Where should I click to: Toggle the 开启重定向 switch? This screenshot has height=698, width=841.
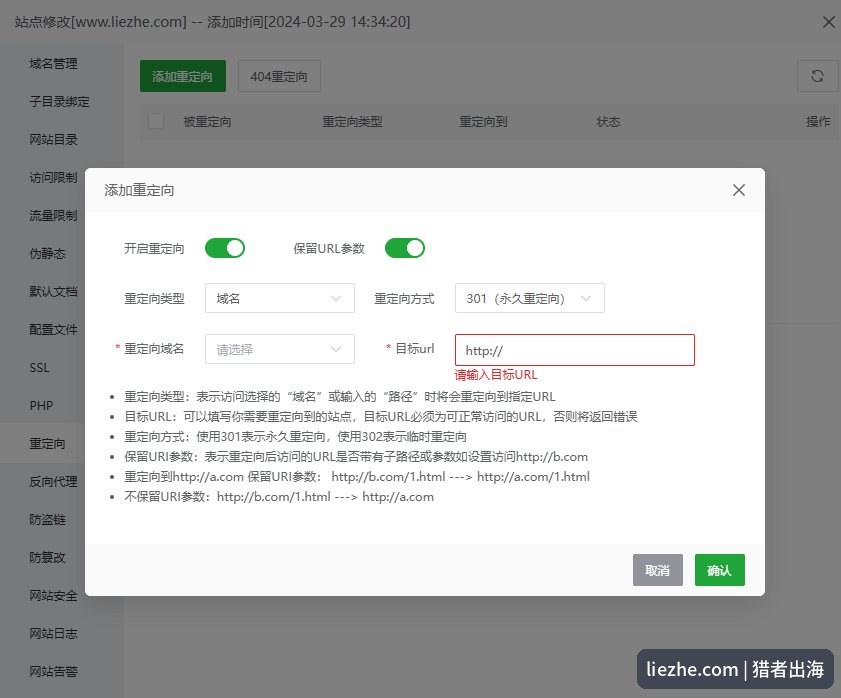click(225, 248)
